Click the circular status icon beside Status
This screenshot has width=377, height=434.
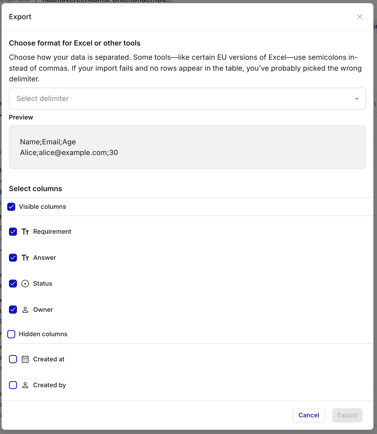25,284
